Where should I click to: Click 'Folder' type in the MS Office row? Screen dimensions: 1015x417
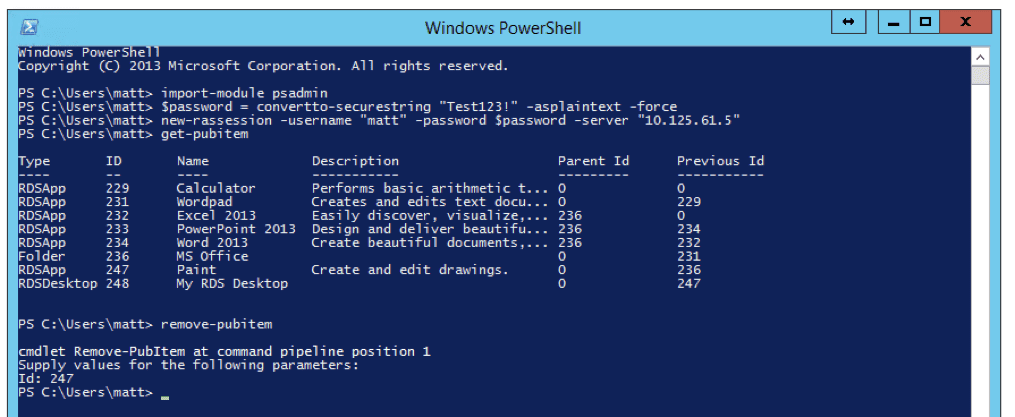point(42,256)
